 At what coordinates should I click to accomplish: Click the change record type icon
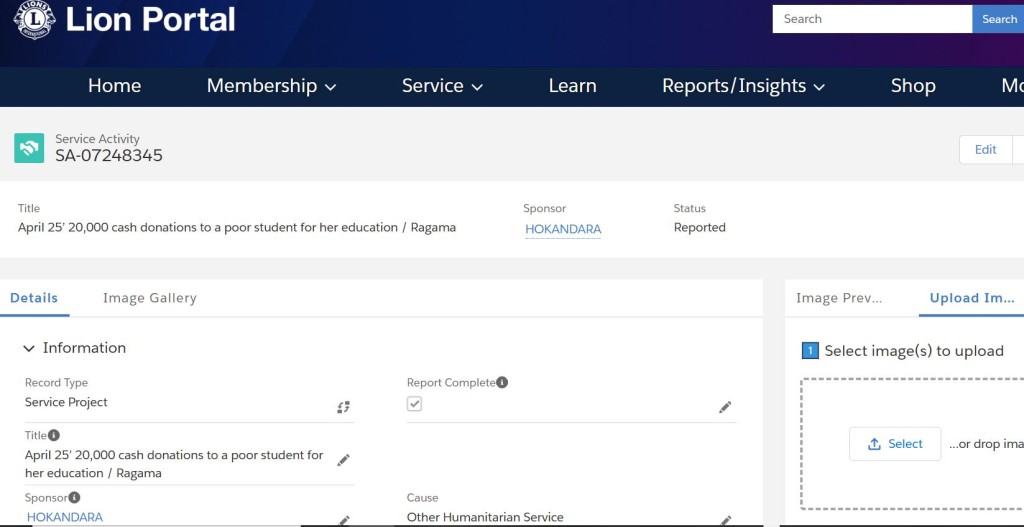pyautogui.click(x=344, y=407)
